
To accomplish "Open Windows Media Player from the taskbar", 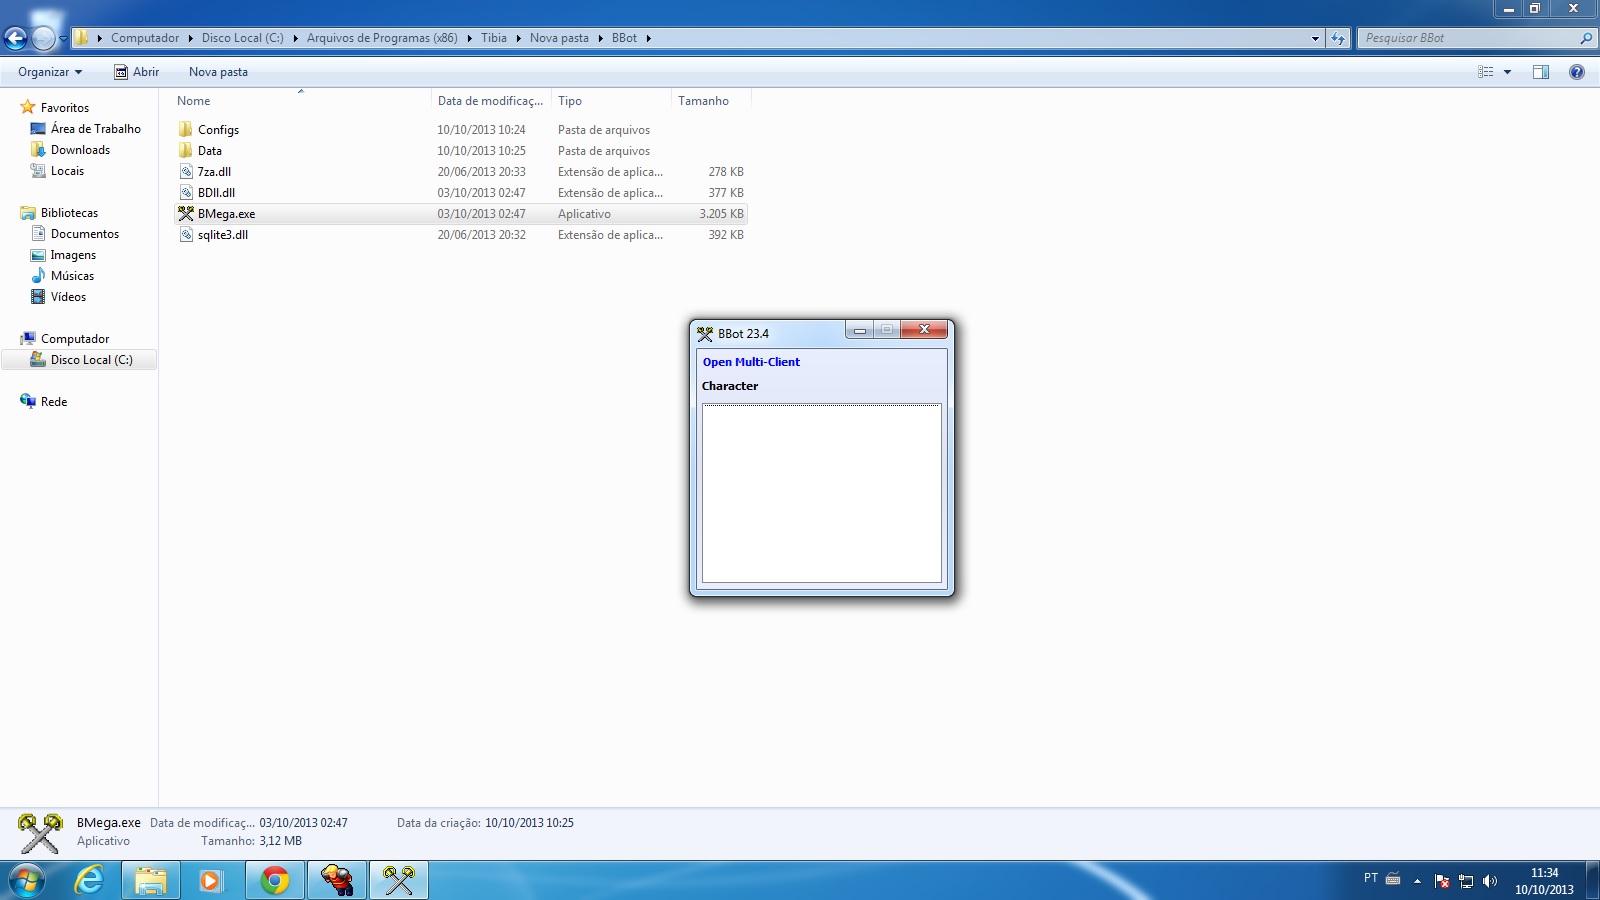I will [211, 880].
